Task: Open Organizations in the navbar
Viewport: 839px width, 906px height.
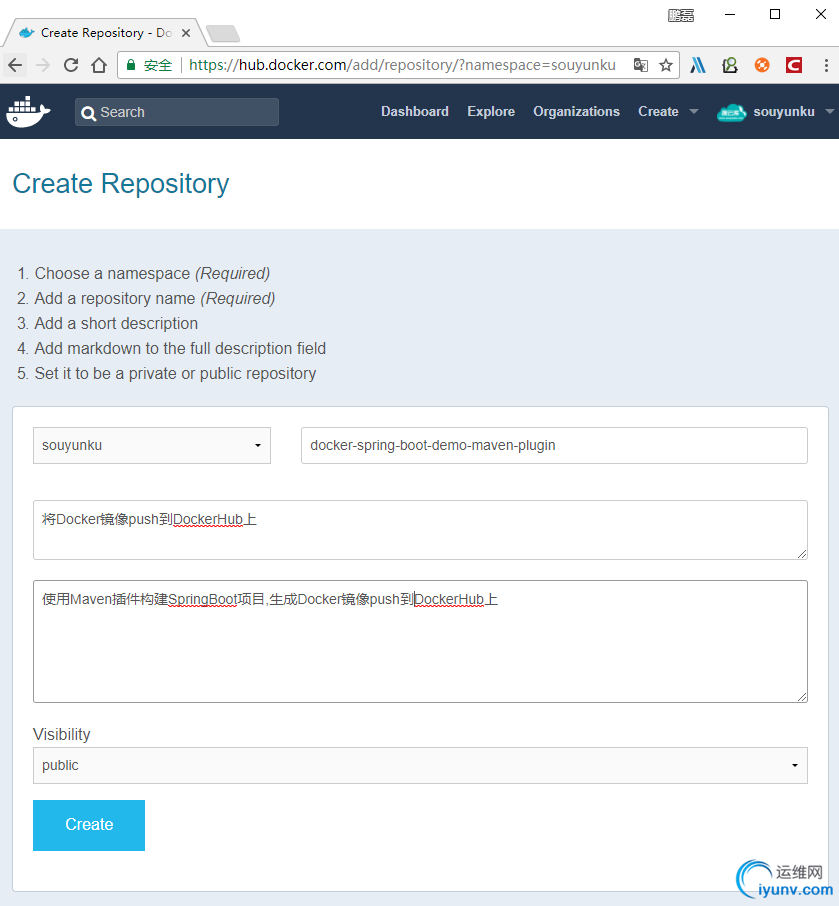Action: [576, 112]
